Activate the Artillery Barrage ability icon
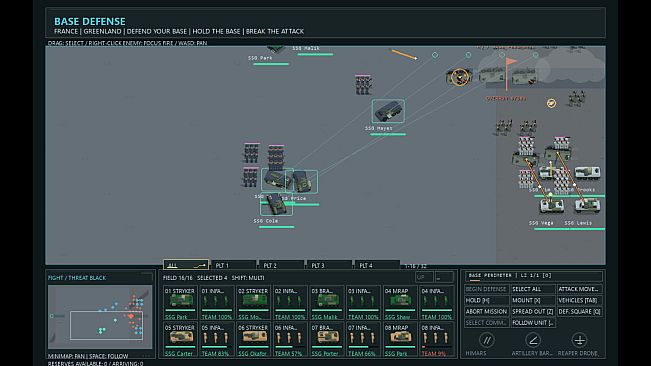Image resolution: width=651 pixels, height=366 pixels. 533,340
